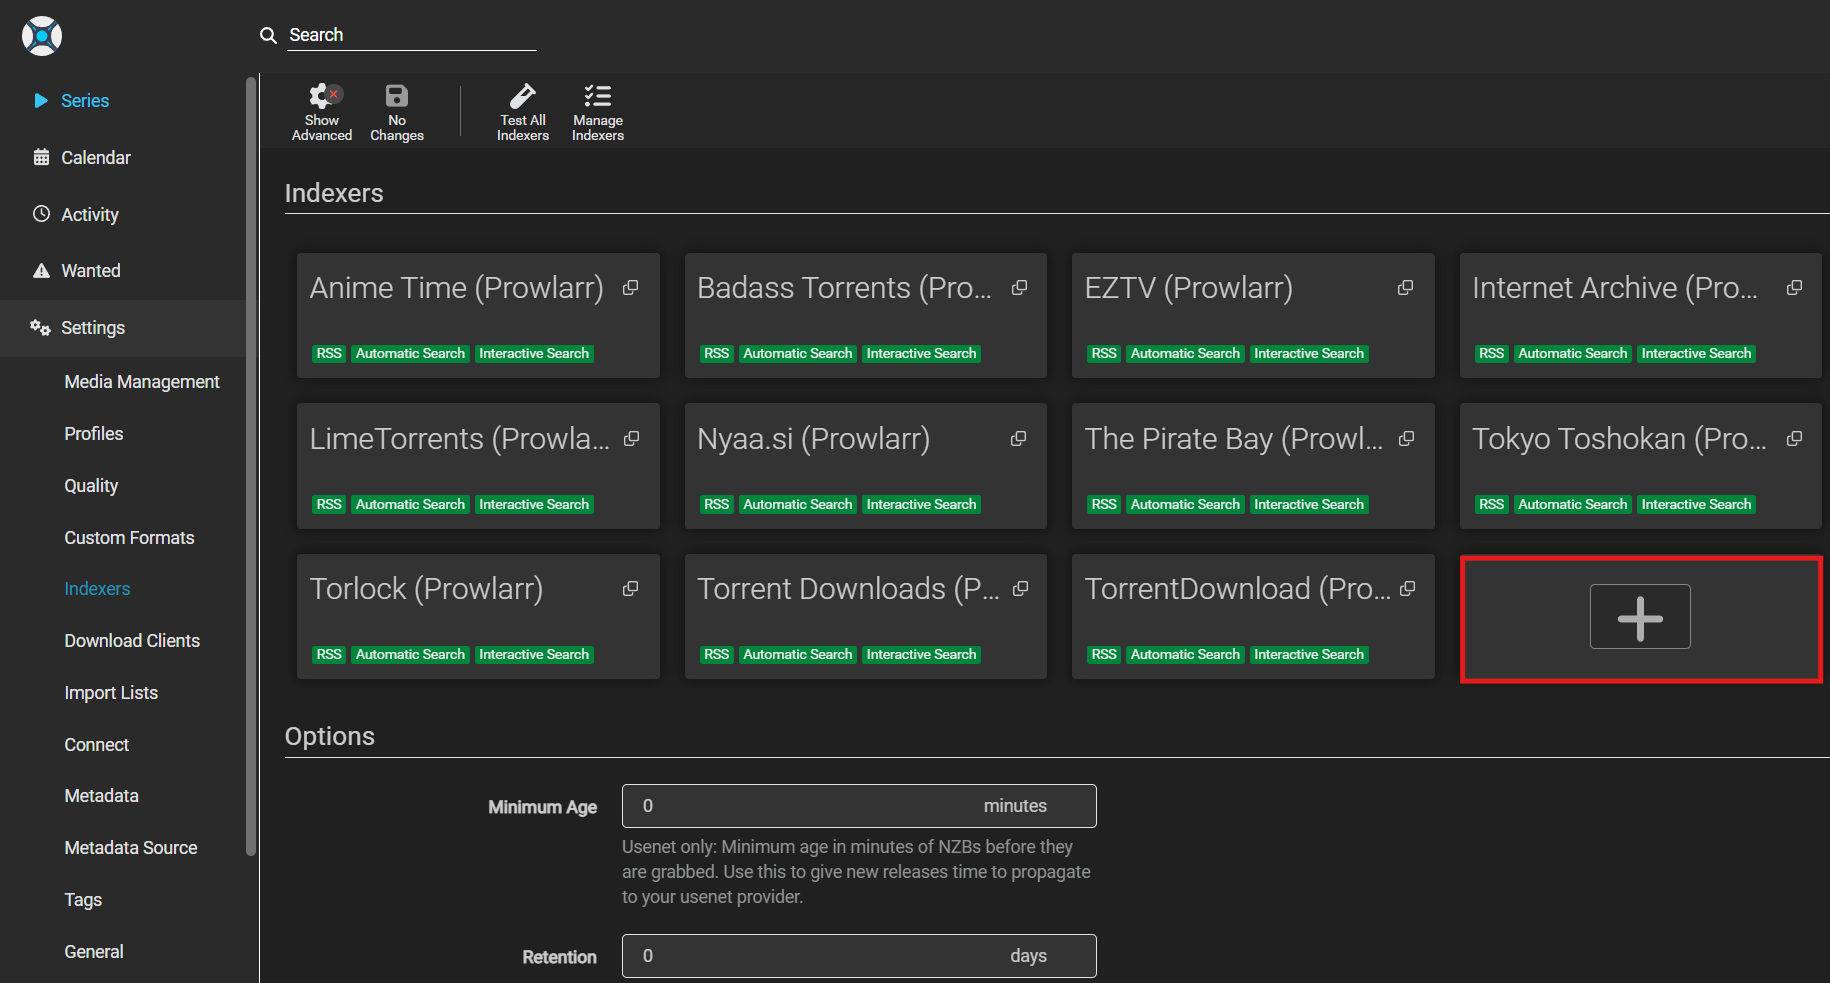Open the Activity page
1830x983 pixels.
90,215
